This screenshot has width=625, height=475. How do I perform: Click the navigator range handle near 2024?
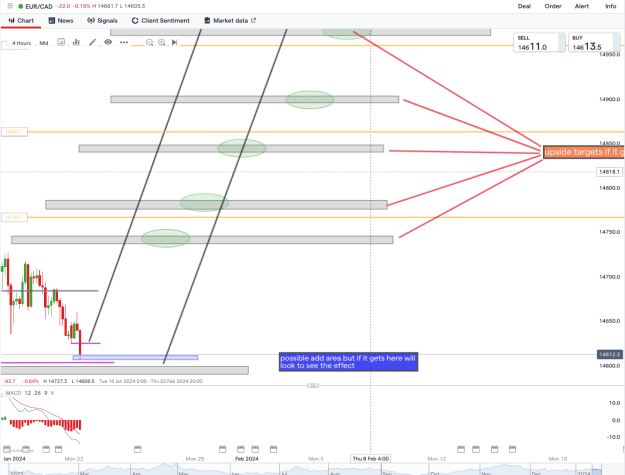click(597, 471)
